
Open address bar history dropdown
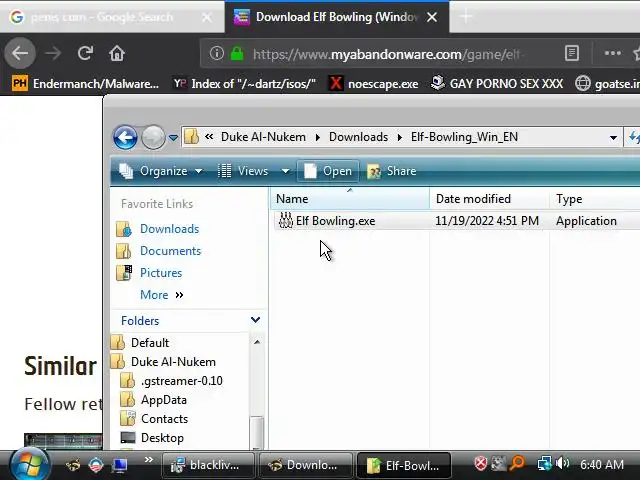pos(613,138)
